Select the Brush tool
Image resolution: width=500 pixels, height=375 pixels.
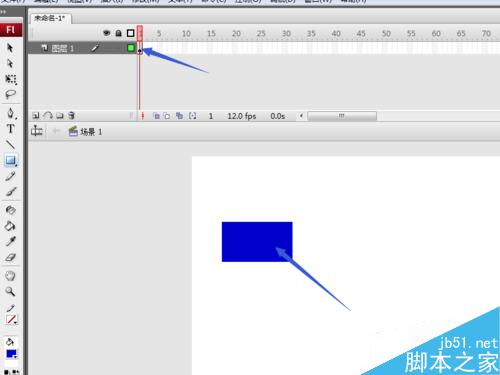pos(11,192)
